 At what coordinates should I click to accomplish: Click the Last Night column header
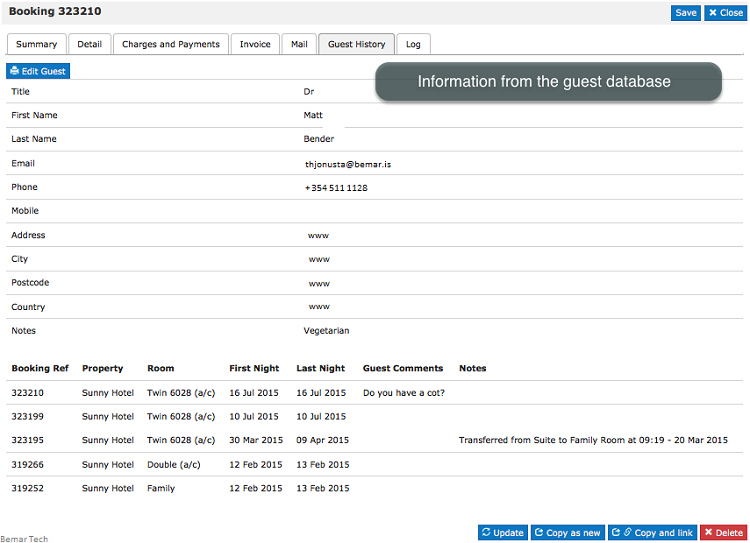(x=320, y=368)
